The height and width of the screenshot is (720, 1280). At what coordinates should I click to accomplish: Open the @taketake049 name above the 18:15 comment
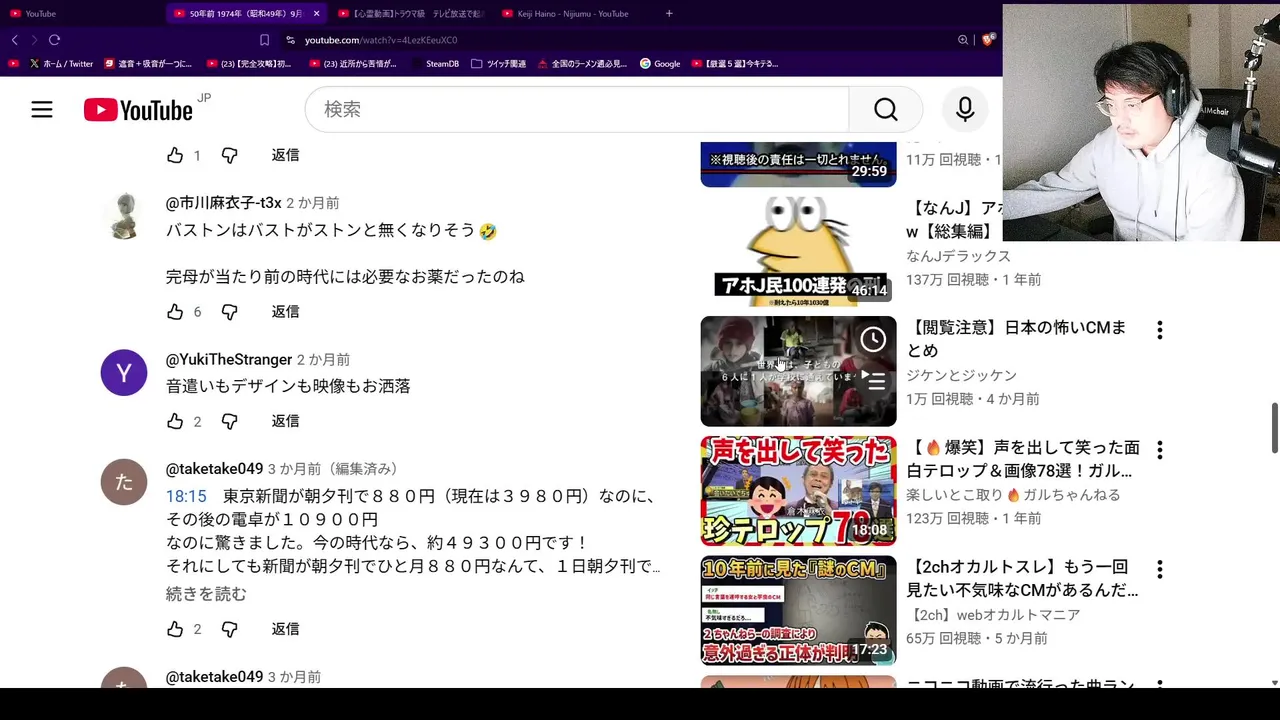pos(214,468)
